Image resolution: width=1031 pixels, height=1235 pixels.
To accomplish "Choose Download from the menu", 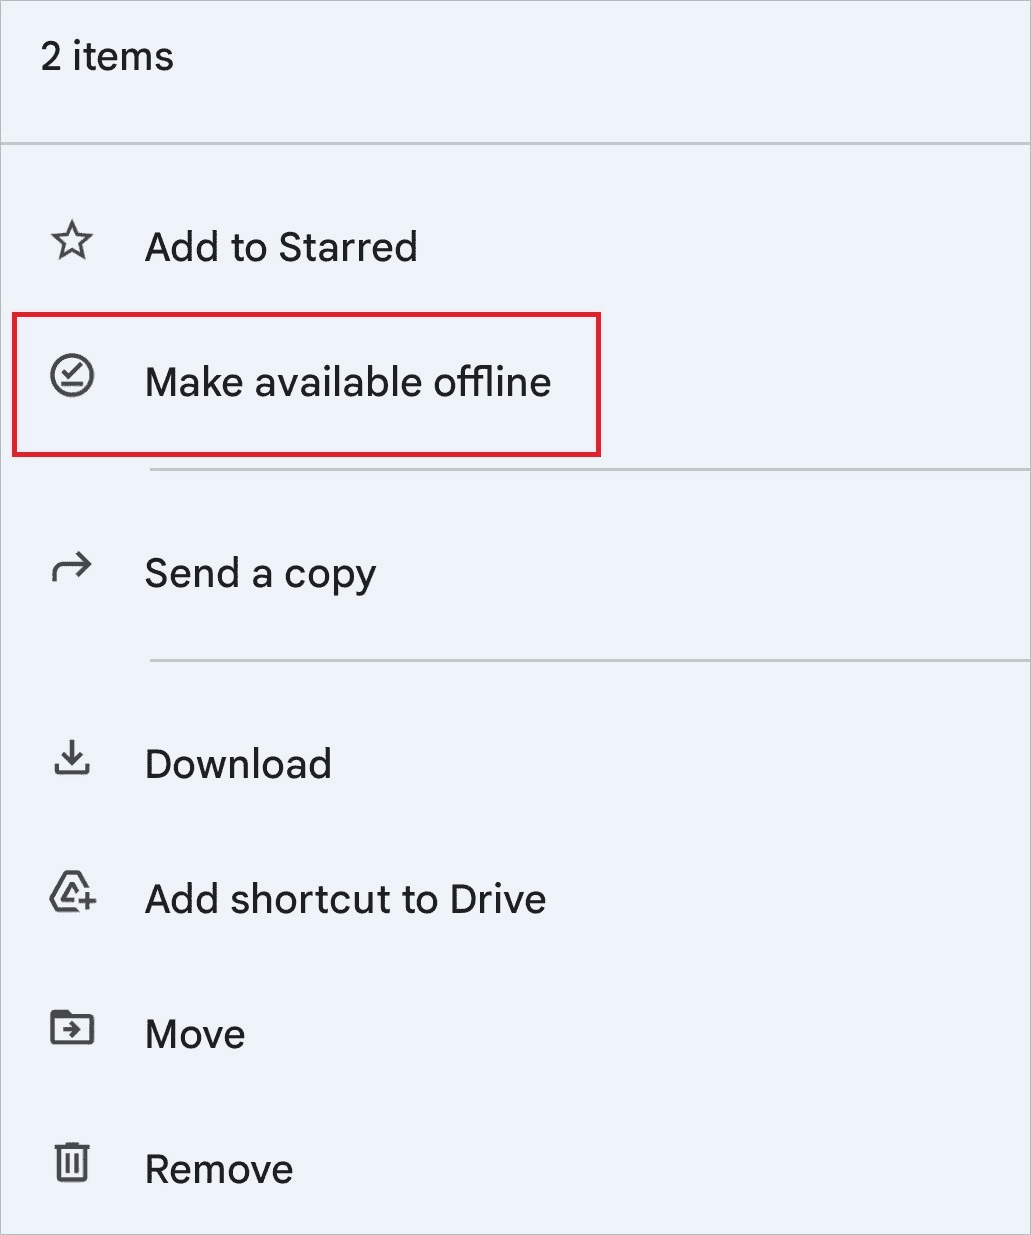I will click(x=238, y=764).
